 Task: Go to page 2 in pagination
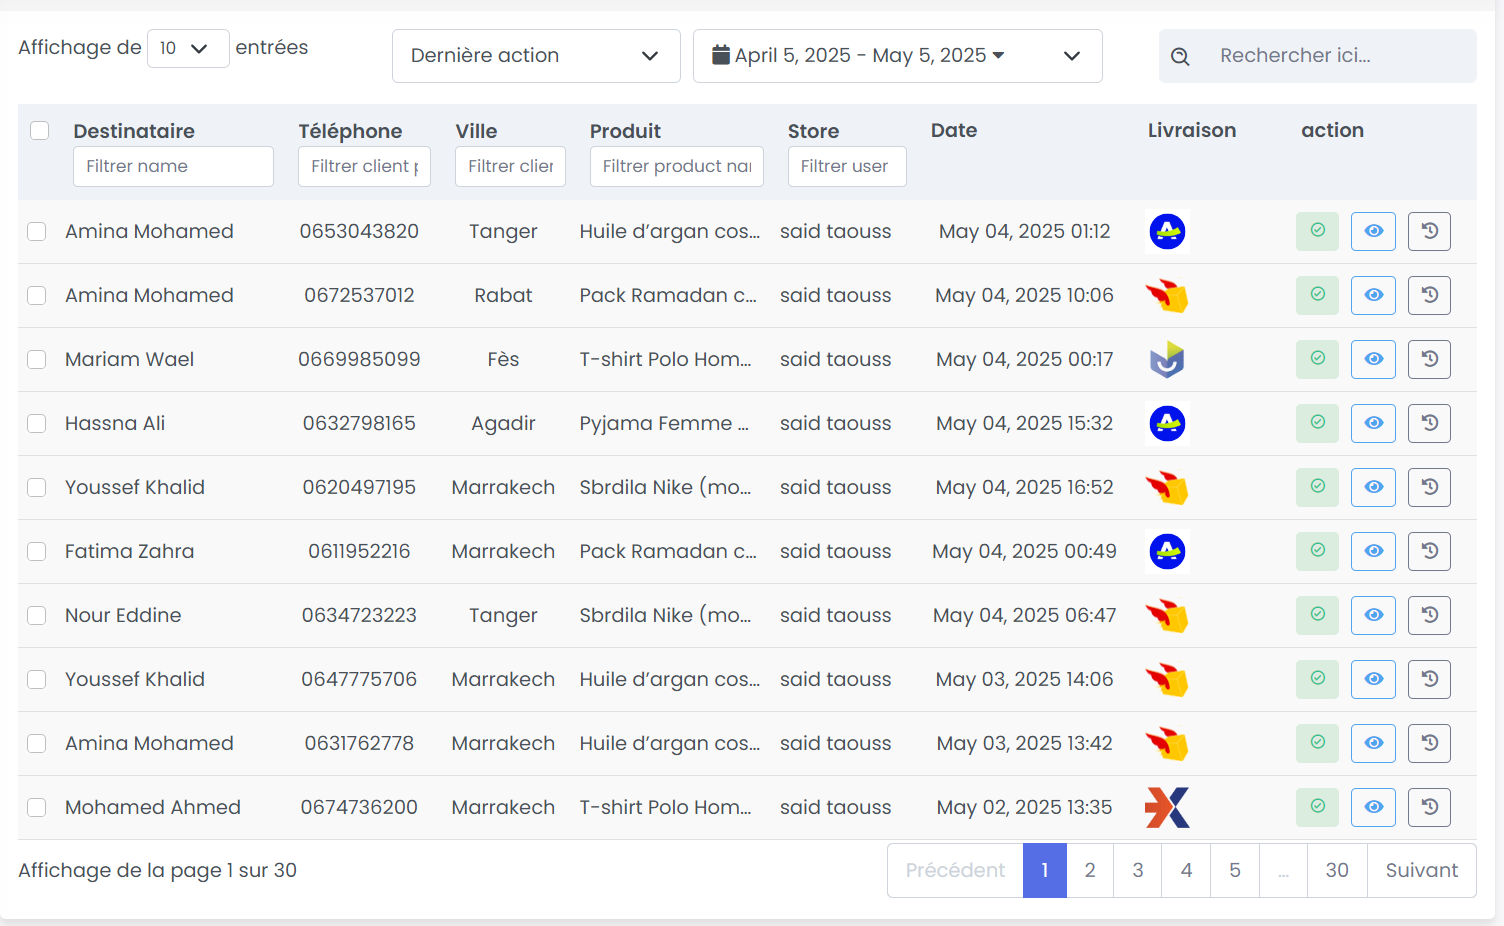click(x=1090, y=870)
